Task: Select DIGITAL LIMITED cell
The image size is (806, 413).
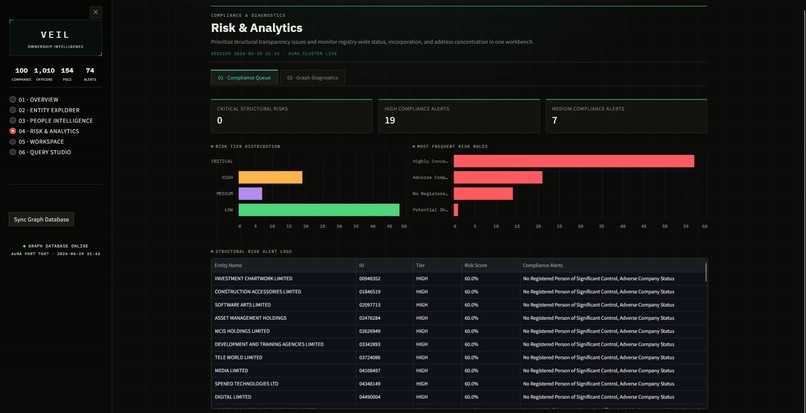Action: (x=284, y=397)
